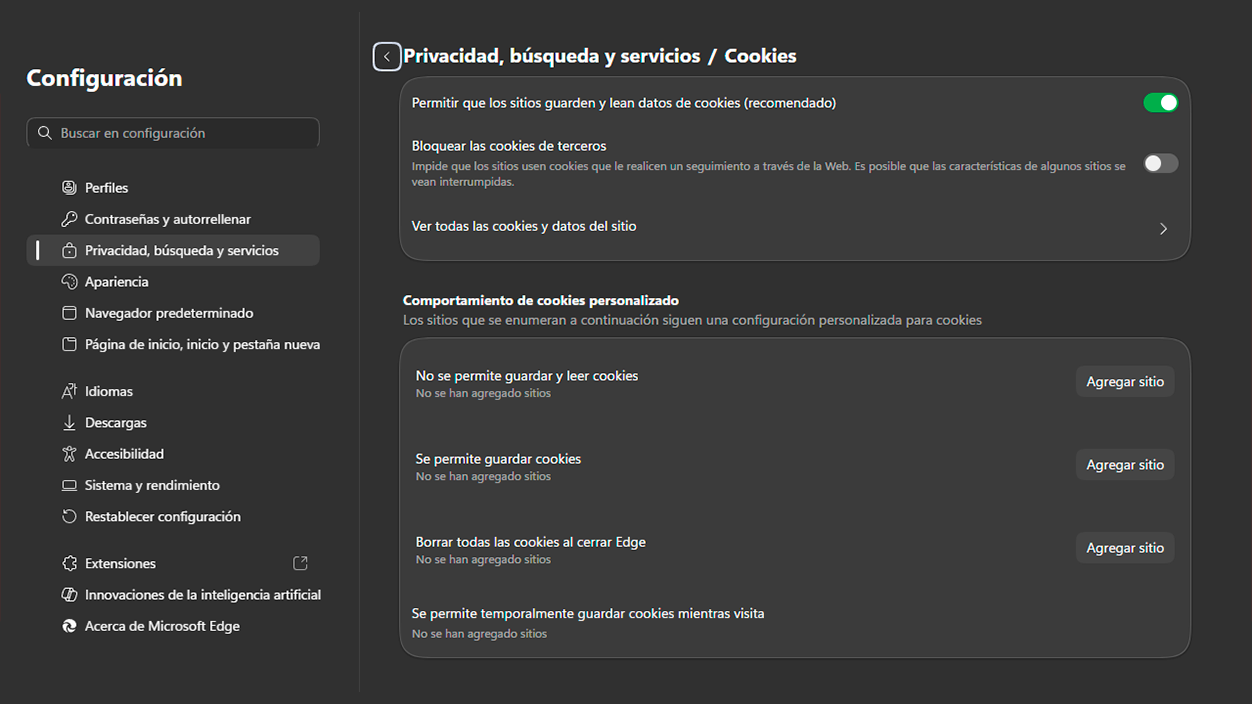Select the Perfiles sidebar icon
The image size is (1252, 704).
pyautogui.click(x=69, y=187)
